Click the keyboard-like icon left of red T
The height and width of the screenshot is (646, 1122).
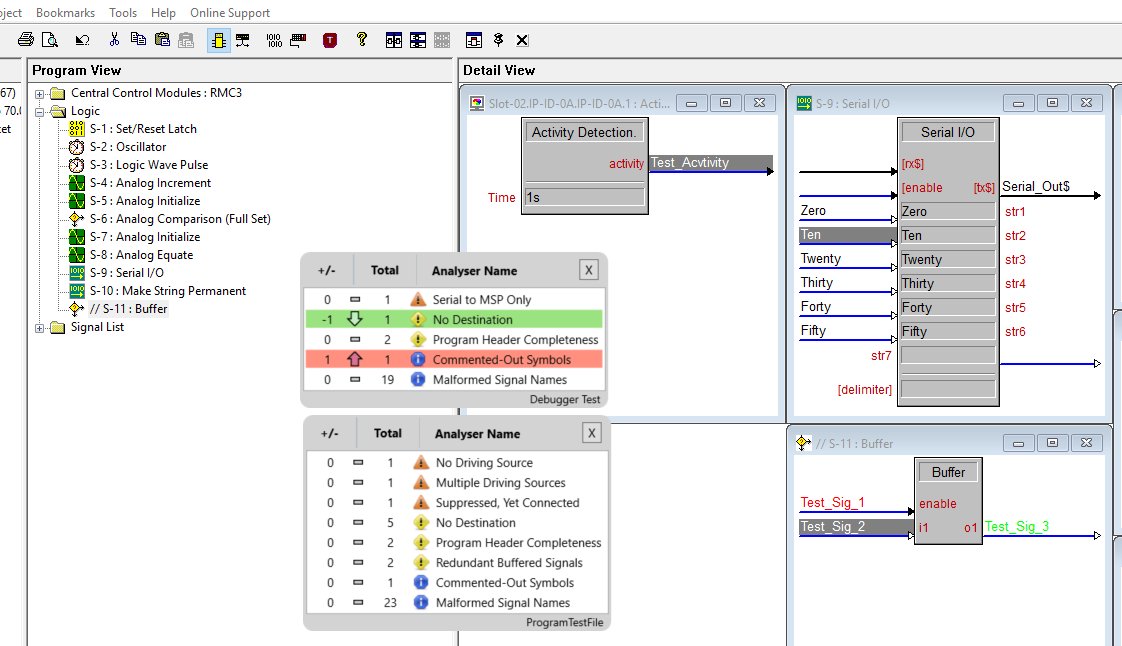pyautogui.click(x=298, y=40)
